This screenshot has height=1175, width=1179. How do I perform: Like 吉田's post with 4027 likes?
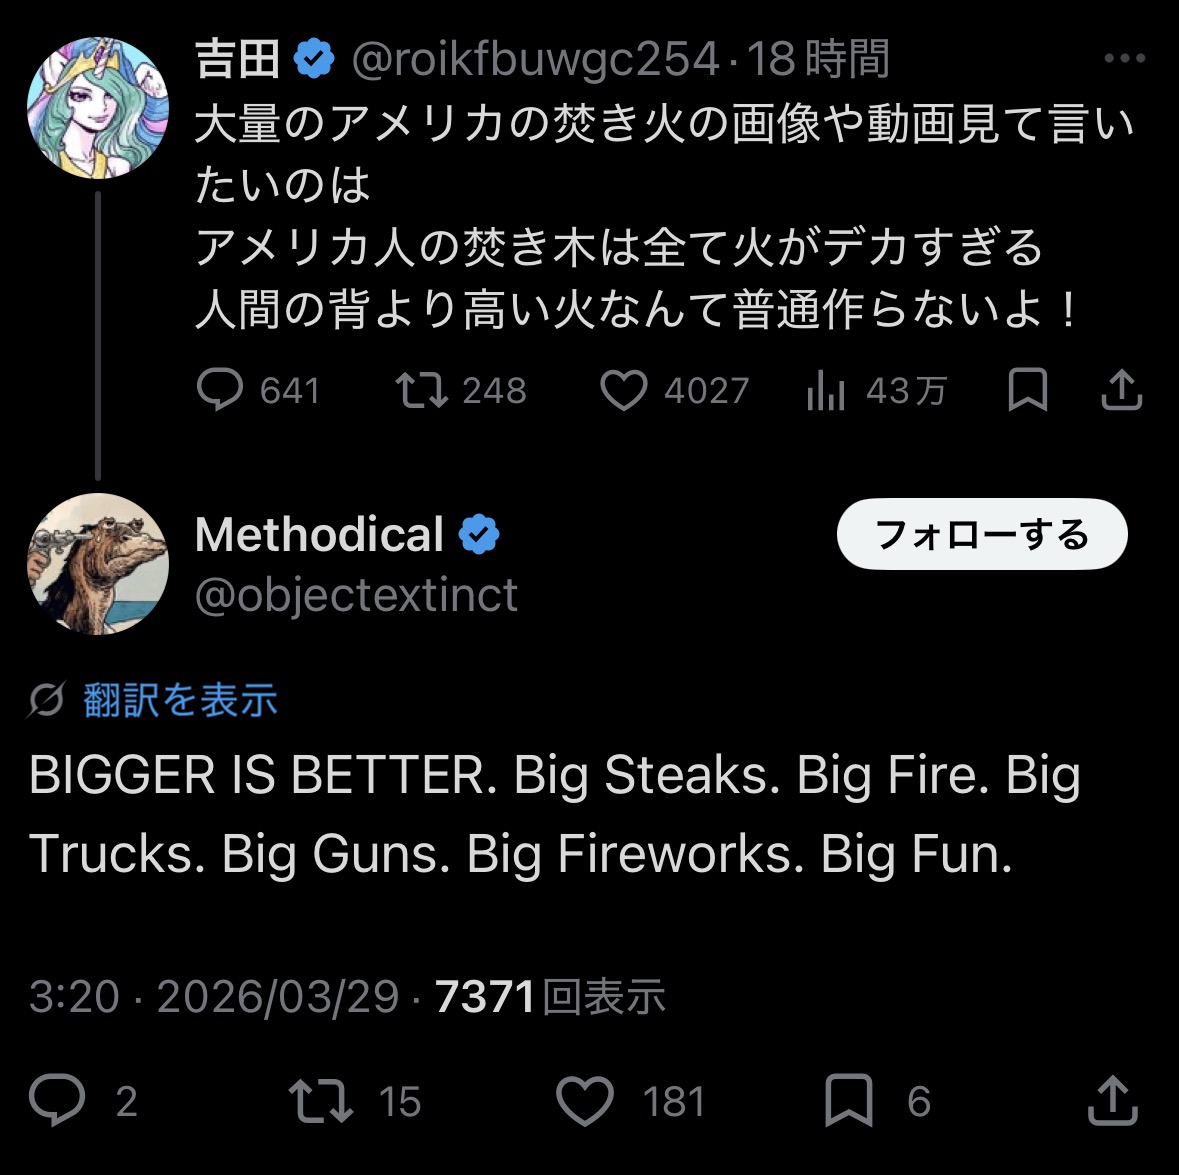tap(623, 390)
